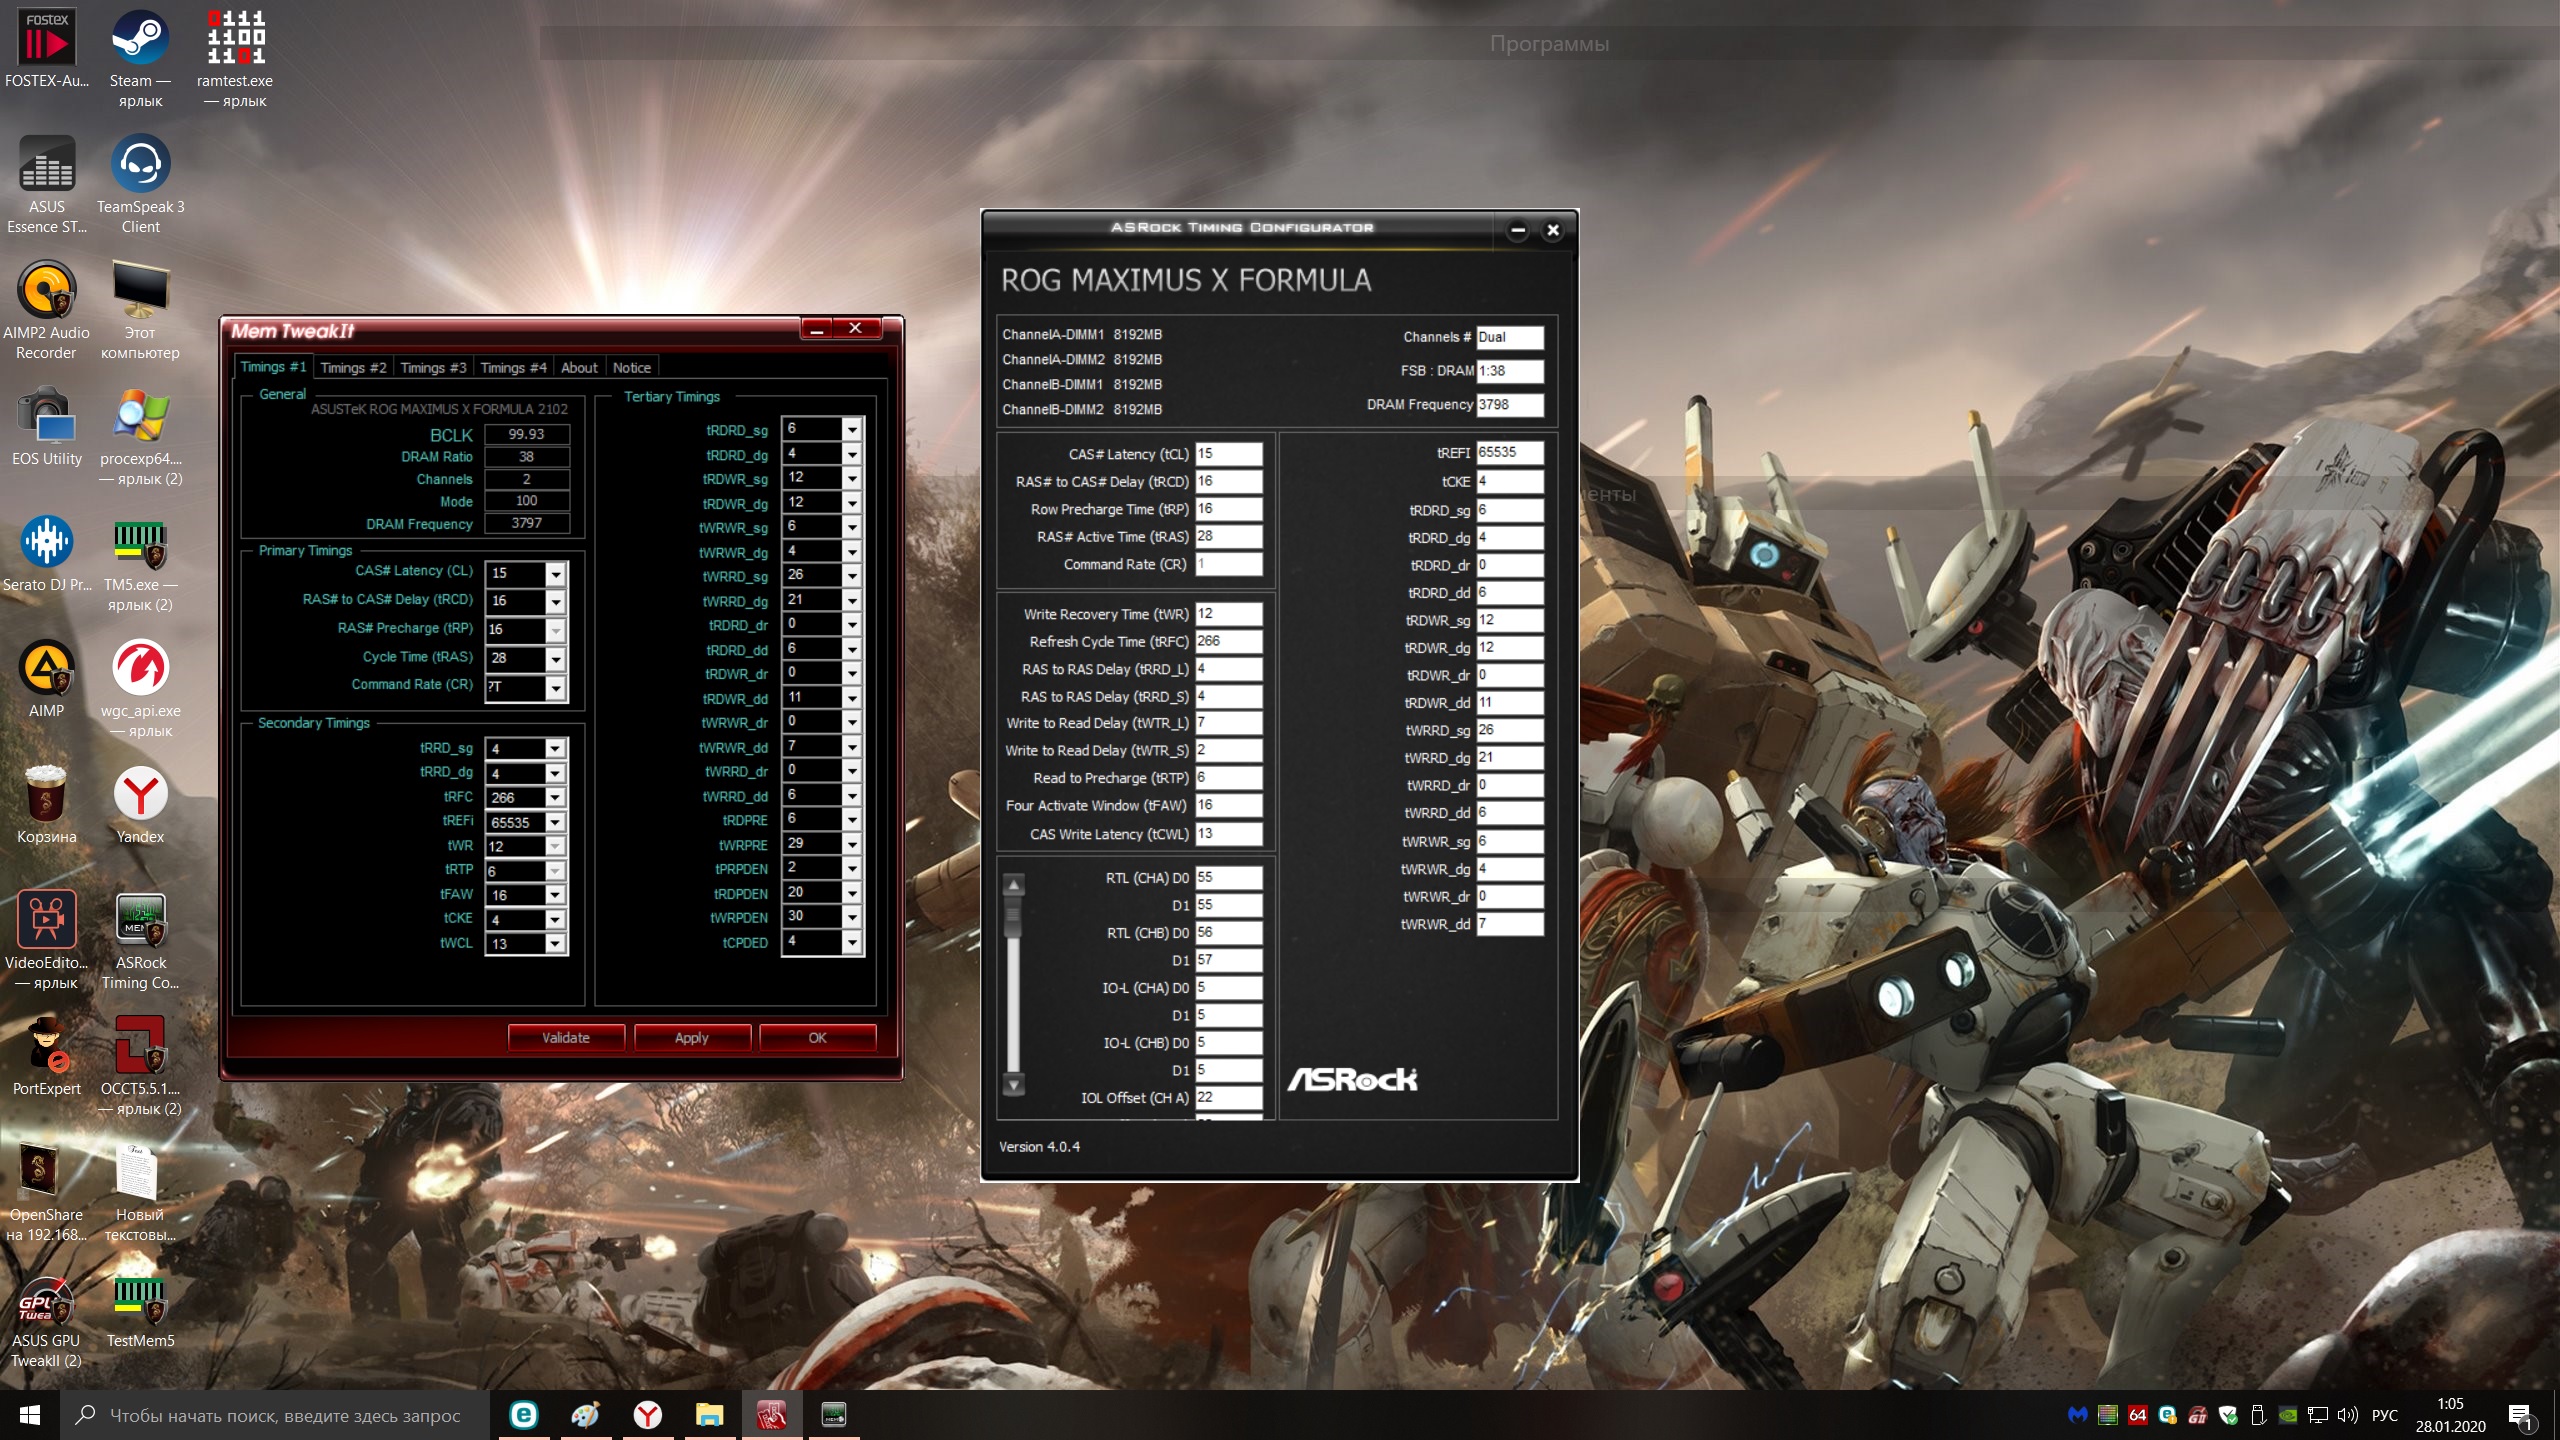This screenshot has height=1440, width=2560.
Task: Open the tRDRD_sg dropdown arrow
Action: coord(852,430)
